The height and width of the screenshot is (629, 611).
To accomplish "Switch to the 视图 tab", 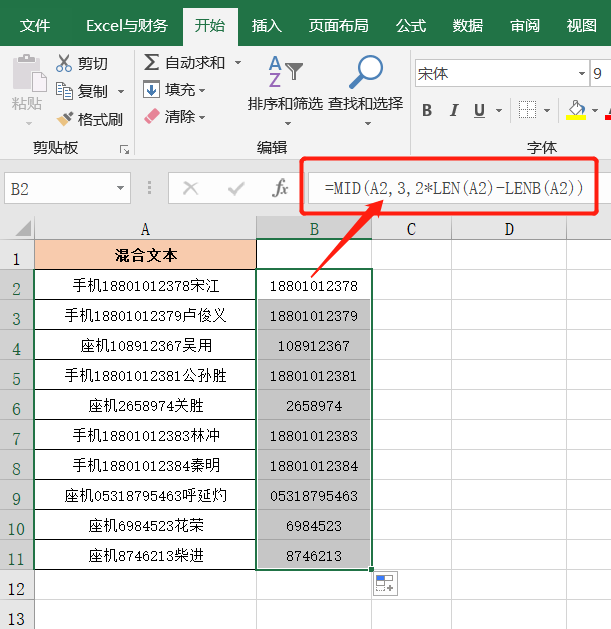I will [581, 26].
